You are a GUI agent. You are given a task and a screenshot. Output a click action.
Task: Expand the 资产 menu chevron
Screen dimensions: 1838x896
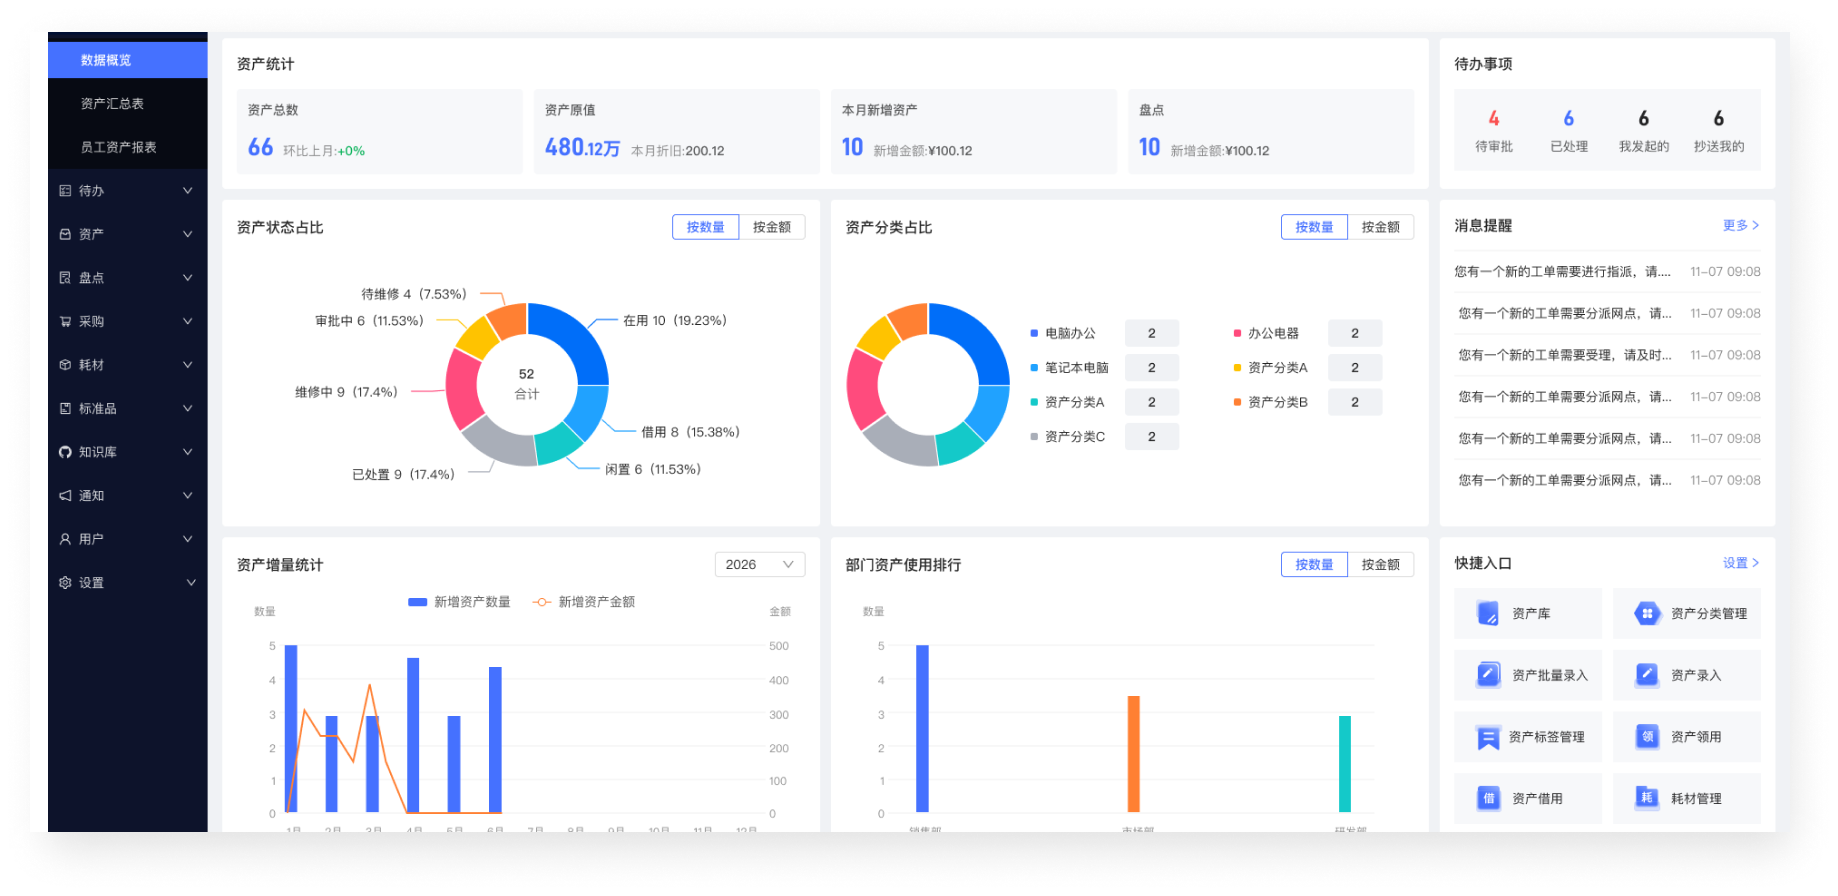pyautogui.click(x=187, y=234)
